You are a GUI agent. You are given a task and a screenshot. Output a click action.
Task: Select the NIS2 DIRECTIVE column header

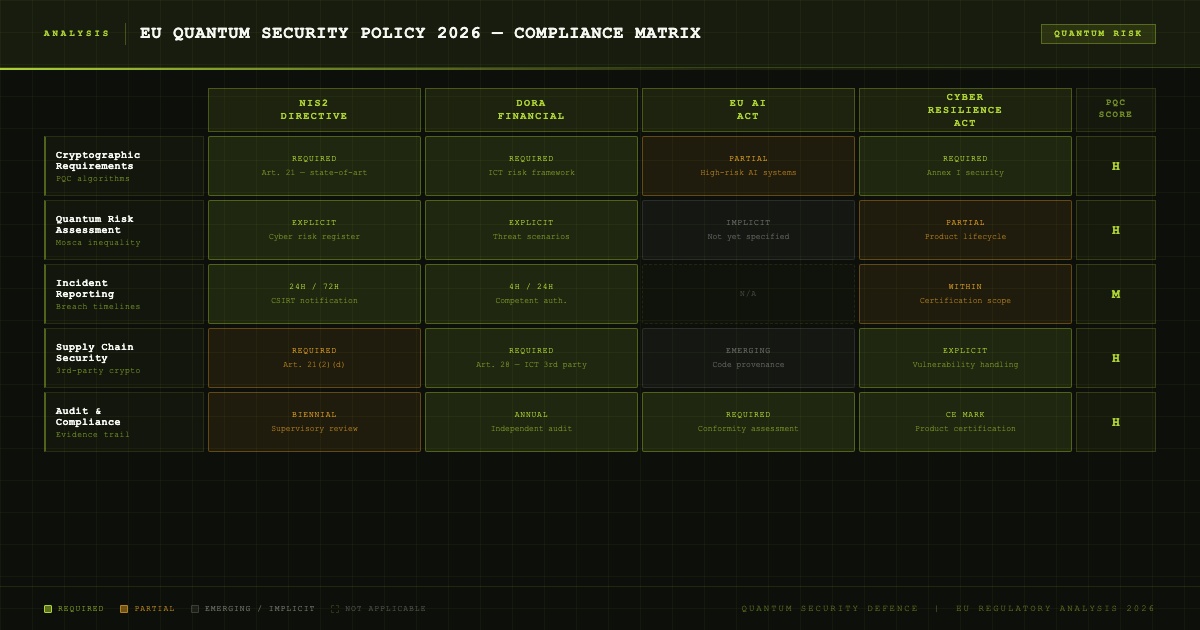(x=314, y=110)
